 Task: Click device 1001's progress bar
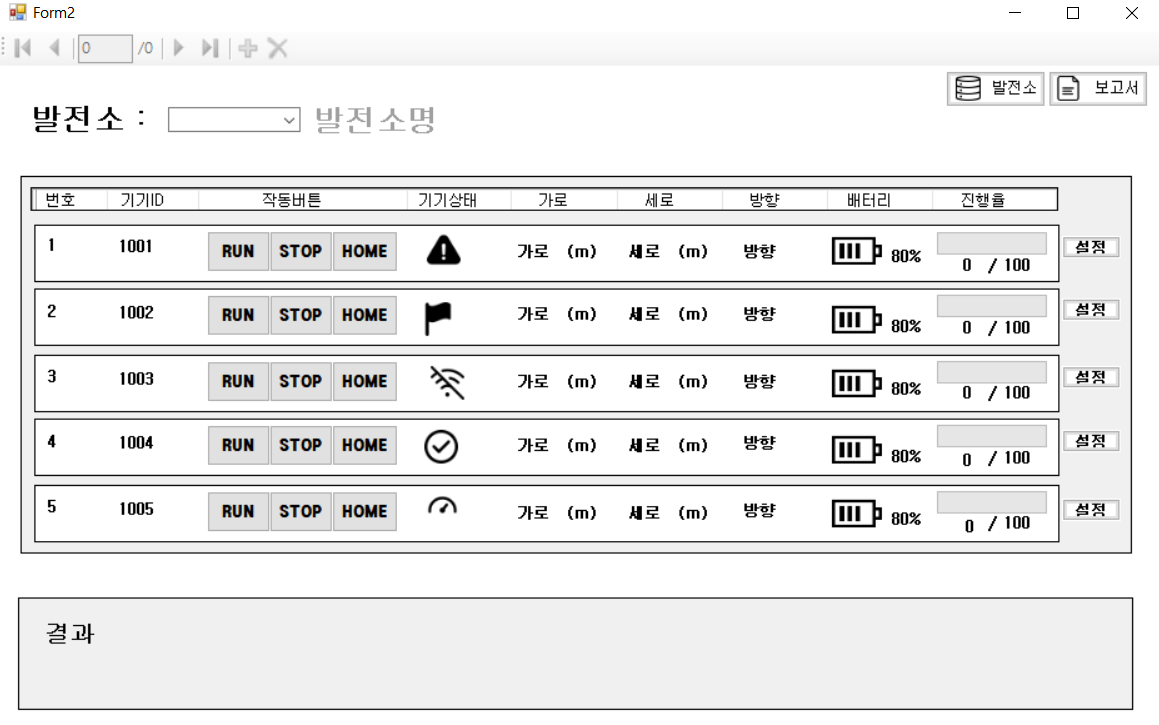[991, 241]
